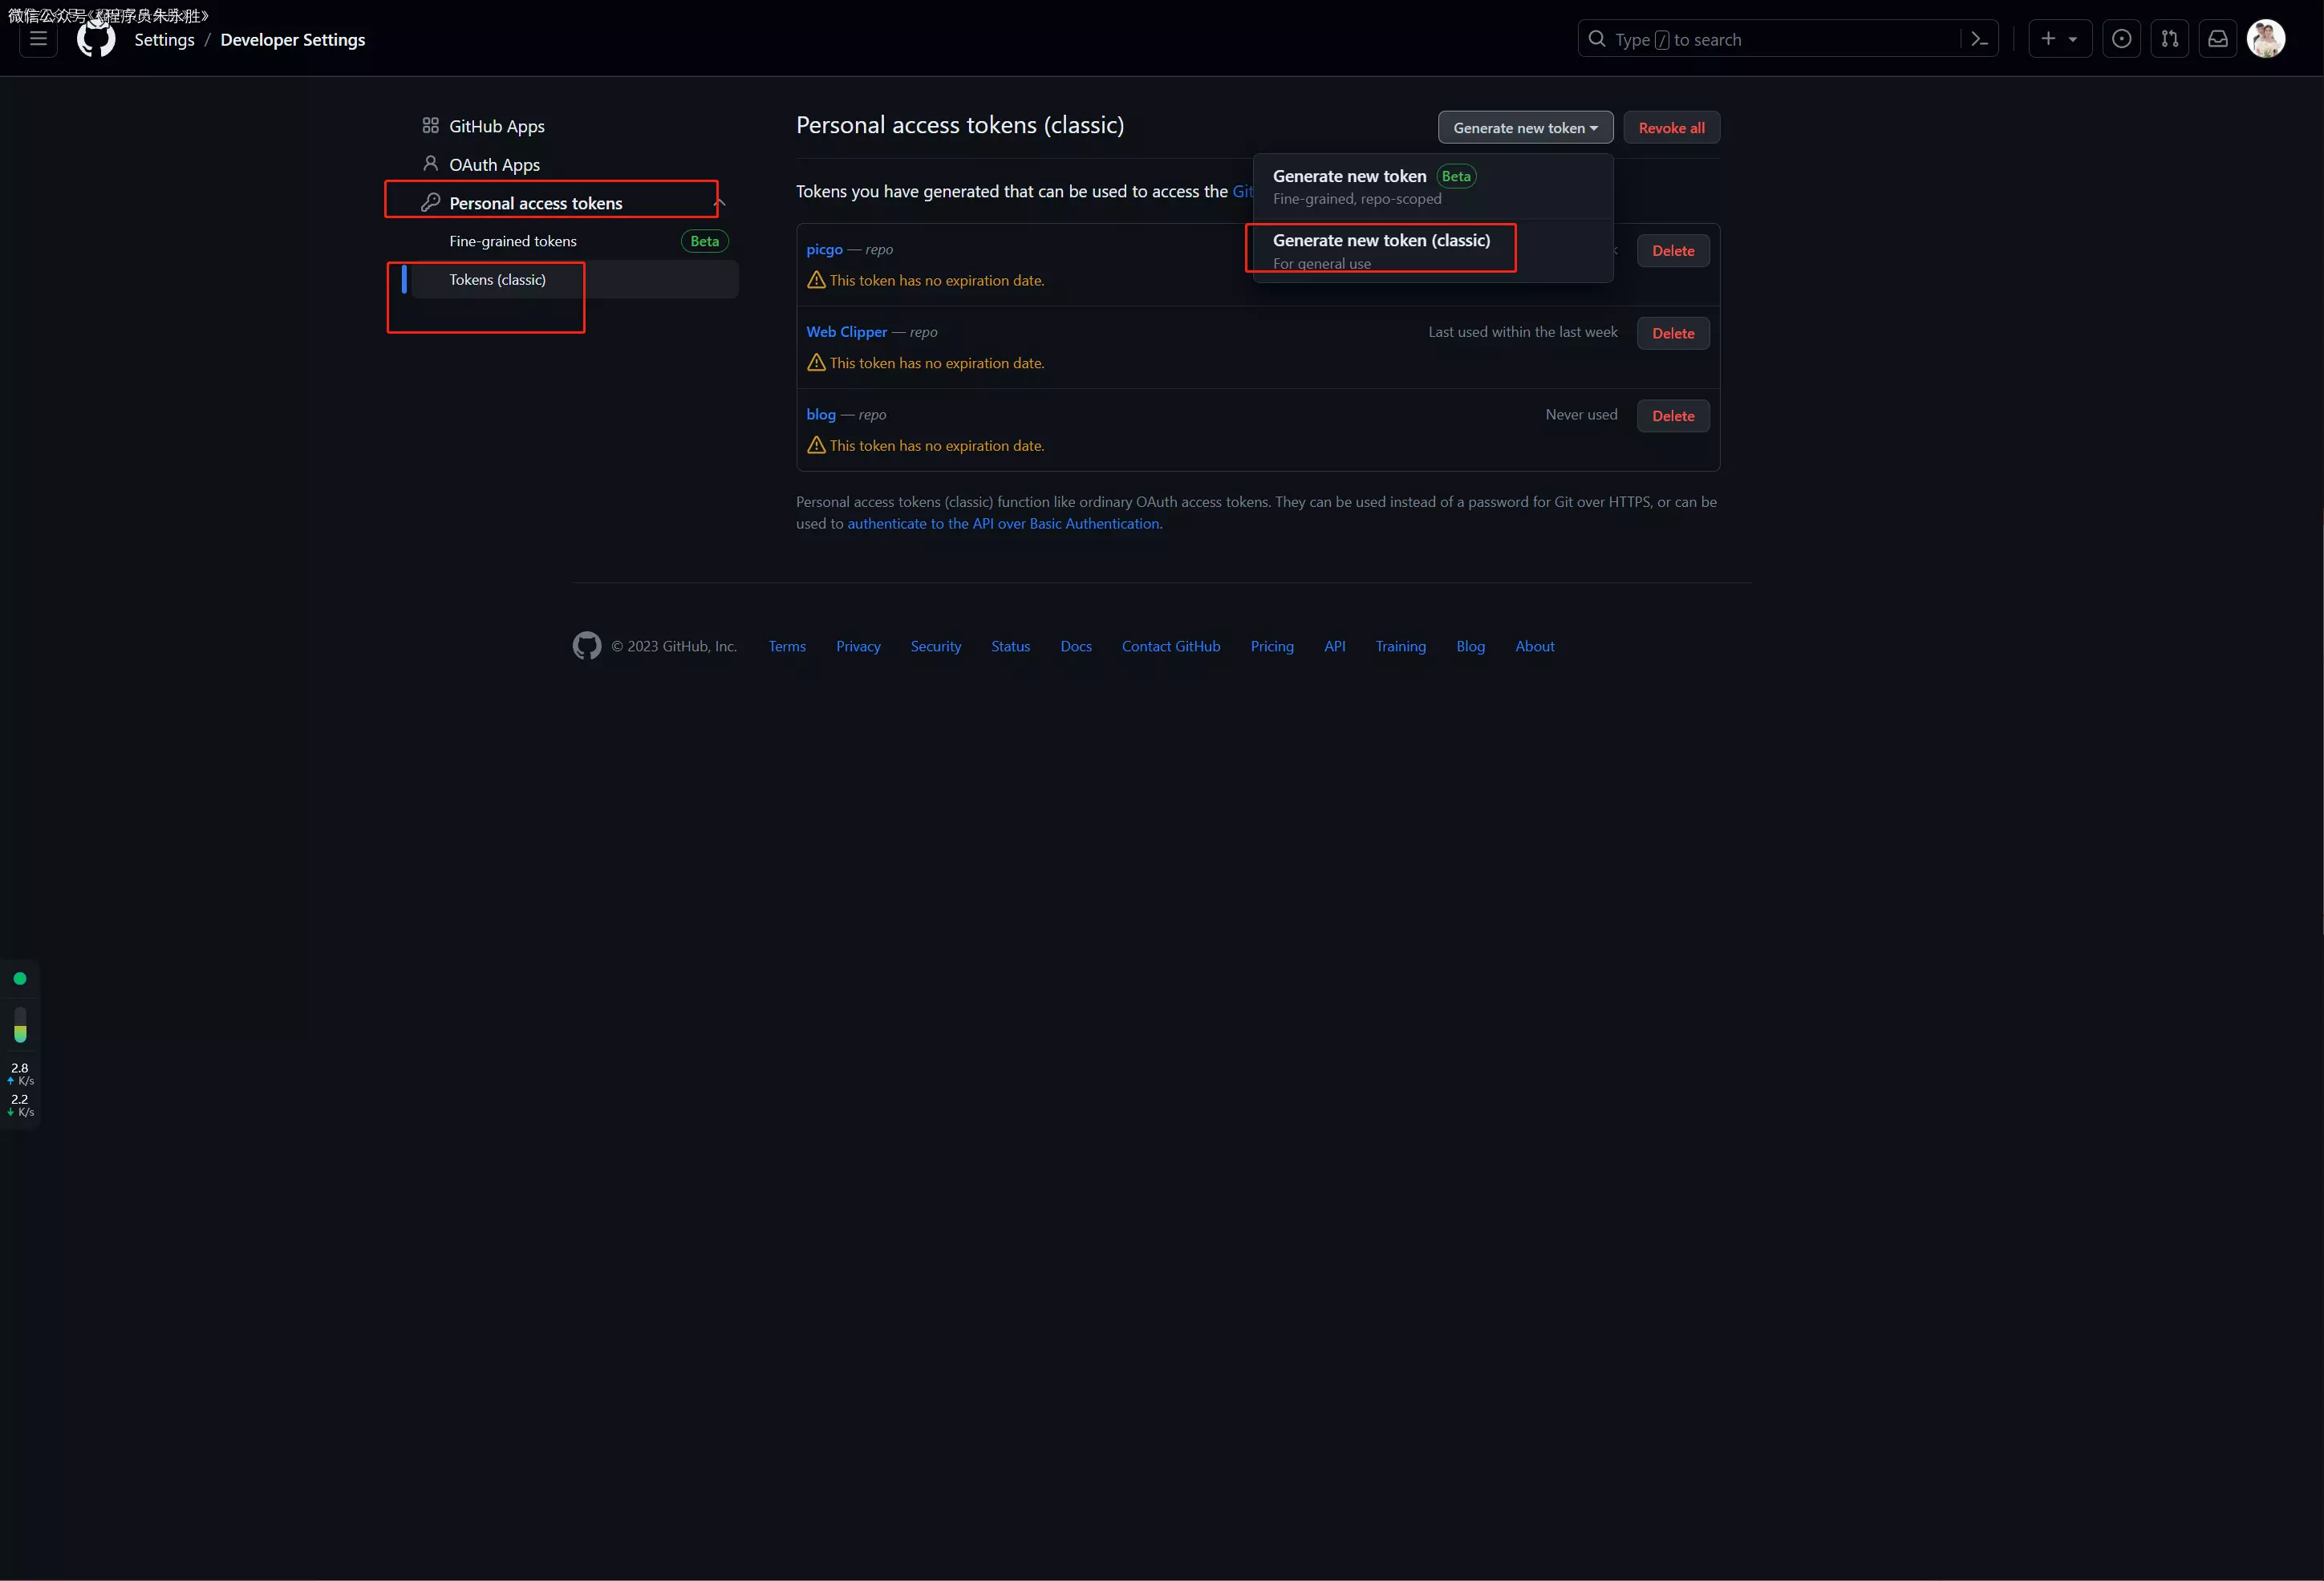Viewport: 2324px width, 1581px height.
Task: Select the Generate new token Beta option
Action: click(1372, 186)
